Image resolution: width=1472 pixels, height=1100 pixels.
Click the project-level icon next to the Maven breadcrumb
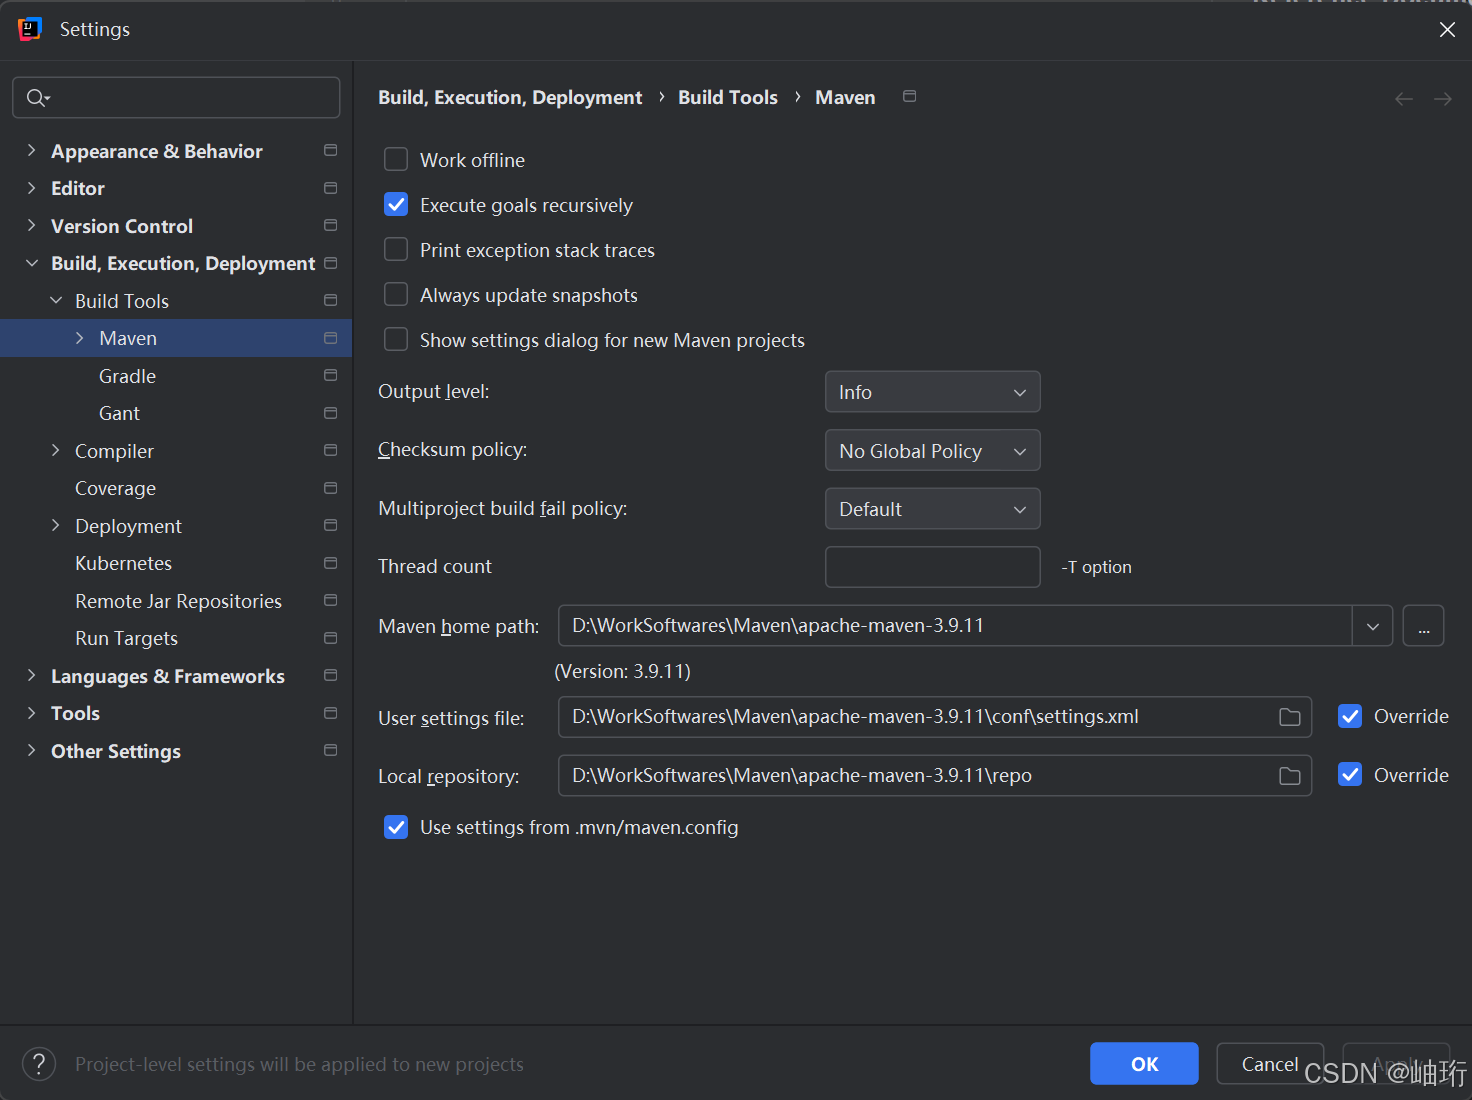coord(909,96)
